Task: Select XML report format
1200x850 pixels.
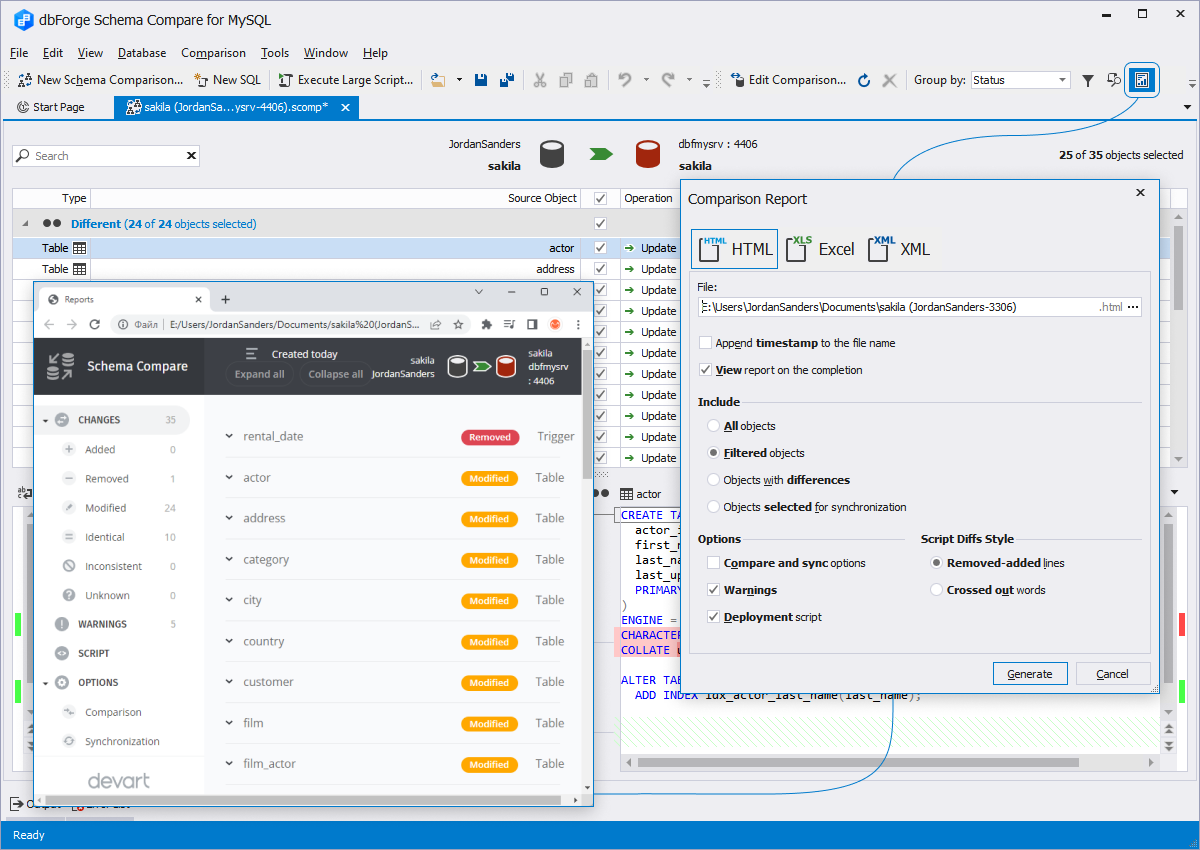Action: coord(899,249)
